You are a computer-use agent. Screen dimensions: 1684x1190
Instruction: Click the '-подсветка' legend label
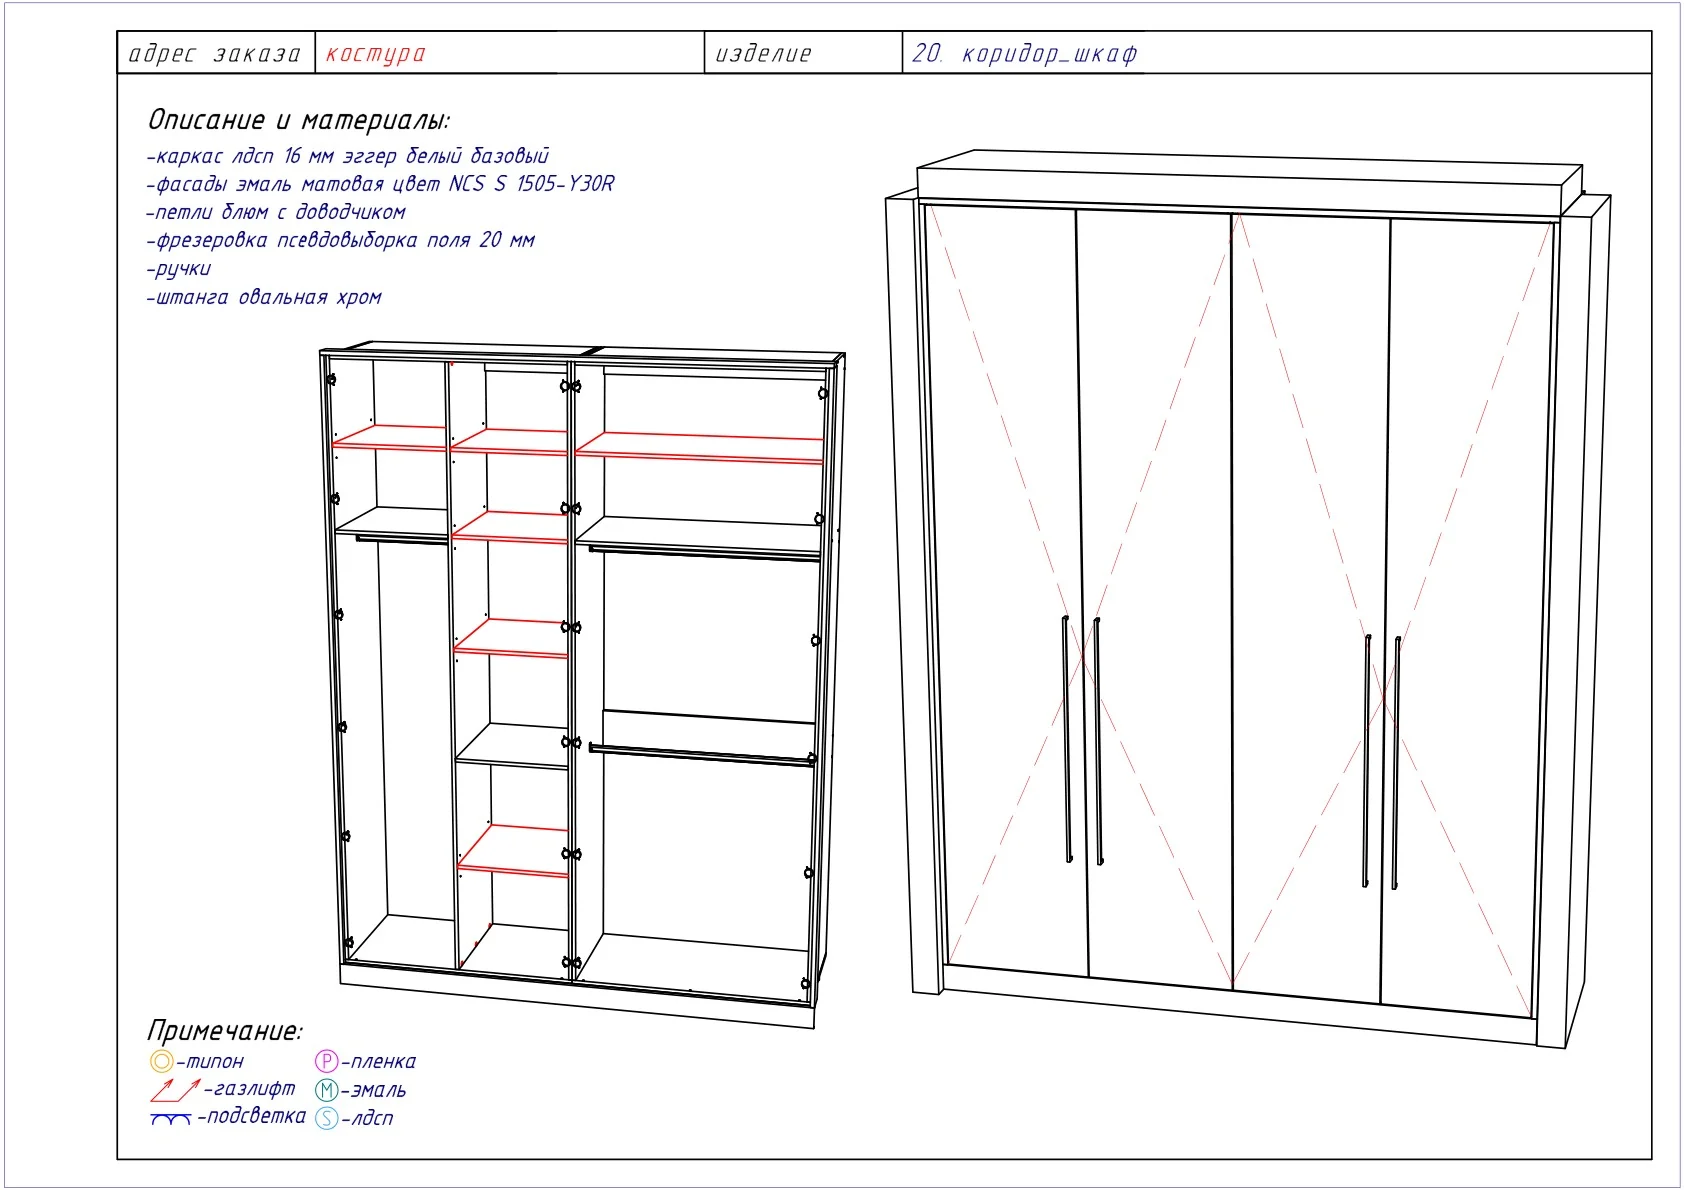click(x=251, y=1116)
